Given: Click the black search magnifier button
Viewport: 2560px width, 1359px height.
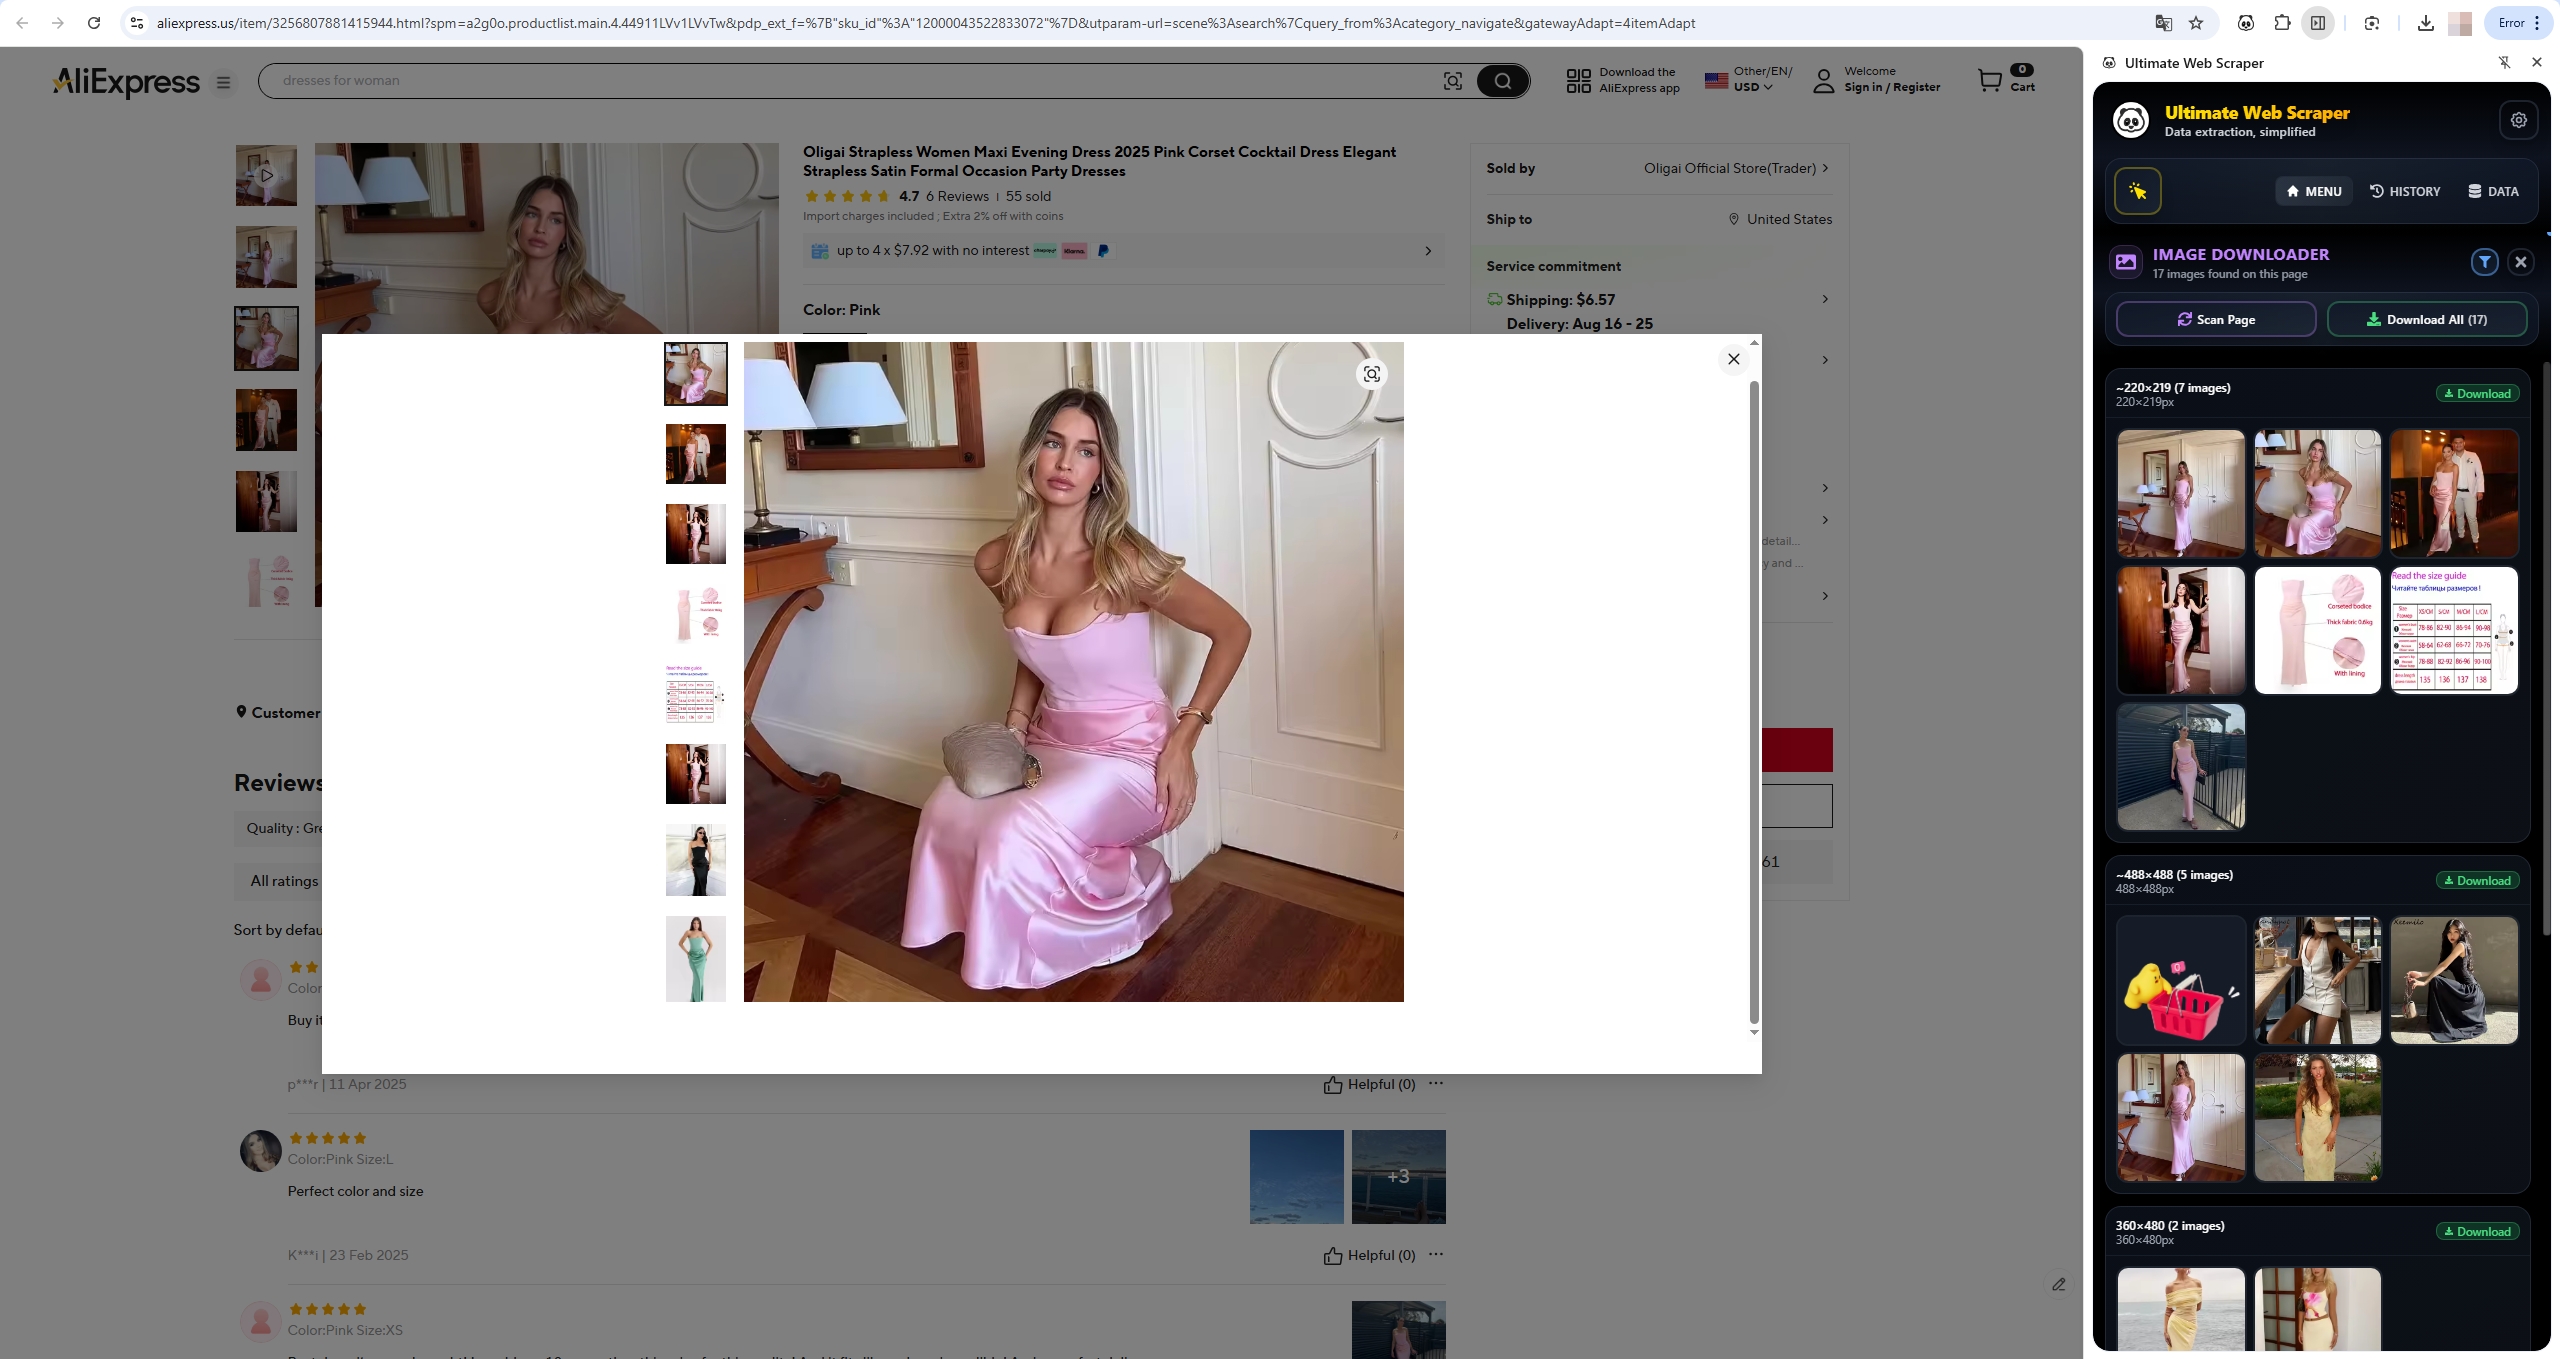Looking at the screenshot, I should 1502,81.
